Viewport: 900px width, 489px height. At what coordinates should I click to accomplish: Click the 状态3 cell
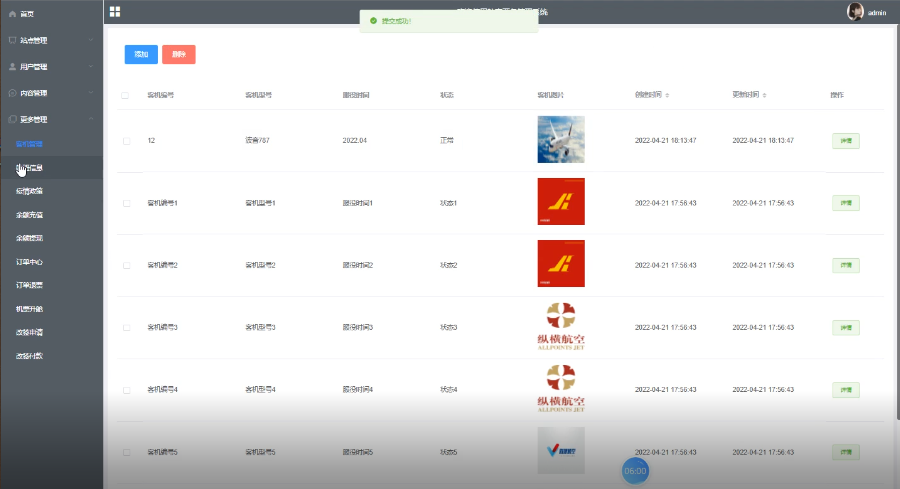448,328
